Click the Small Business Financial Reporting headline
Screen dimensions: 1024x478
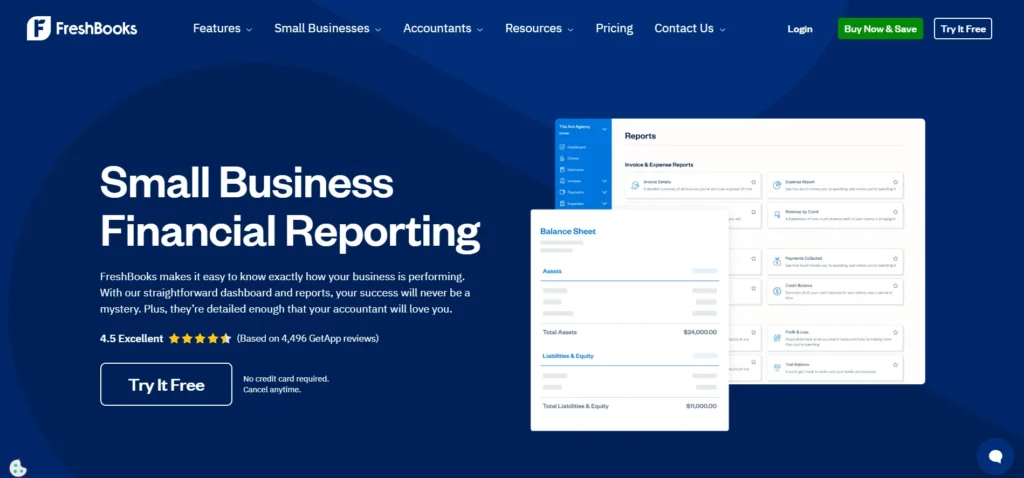pyautogui.click(x=290, y=207)
